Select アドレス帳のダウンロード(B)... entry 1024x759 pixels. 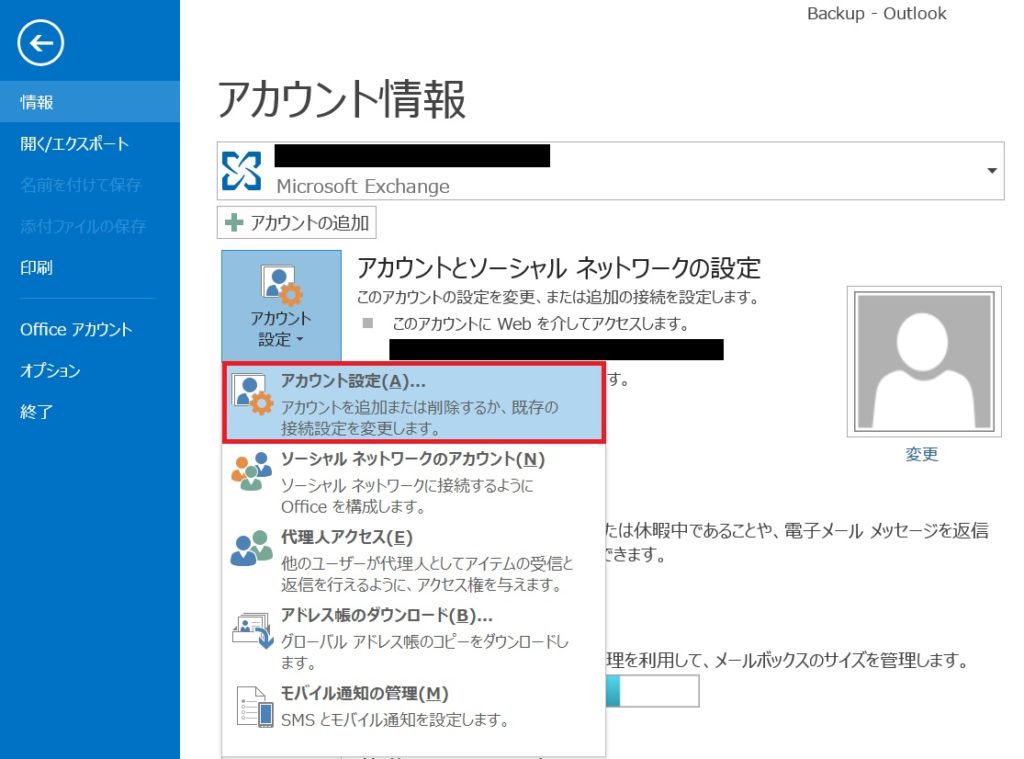(x=414, y=638)
